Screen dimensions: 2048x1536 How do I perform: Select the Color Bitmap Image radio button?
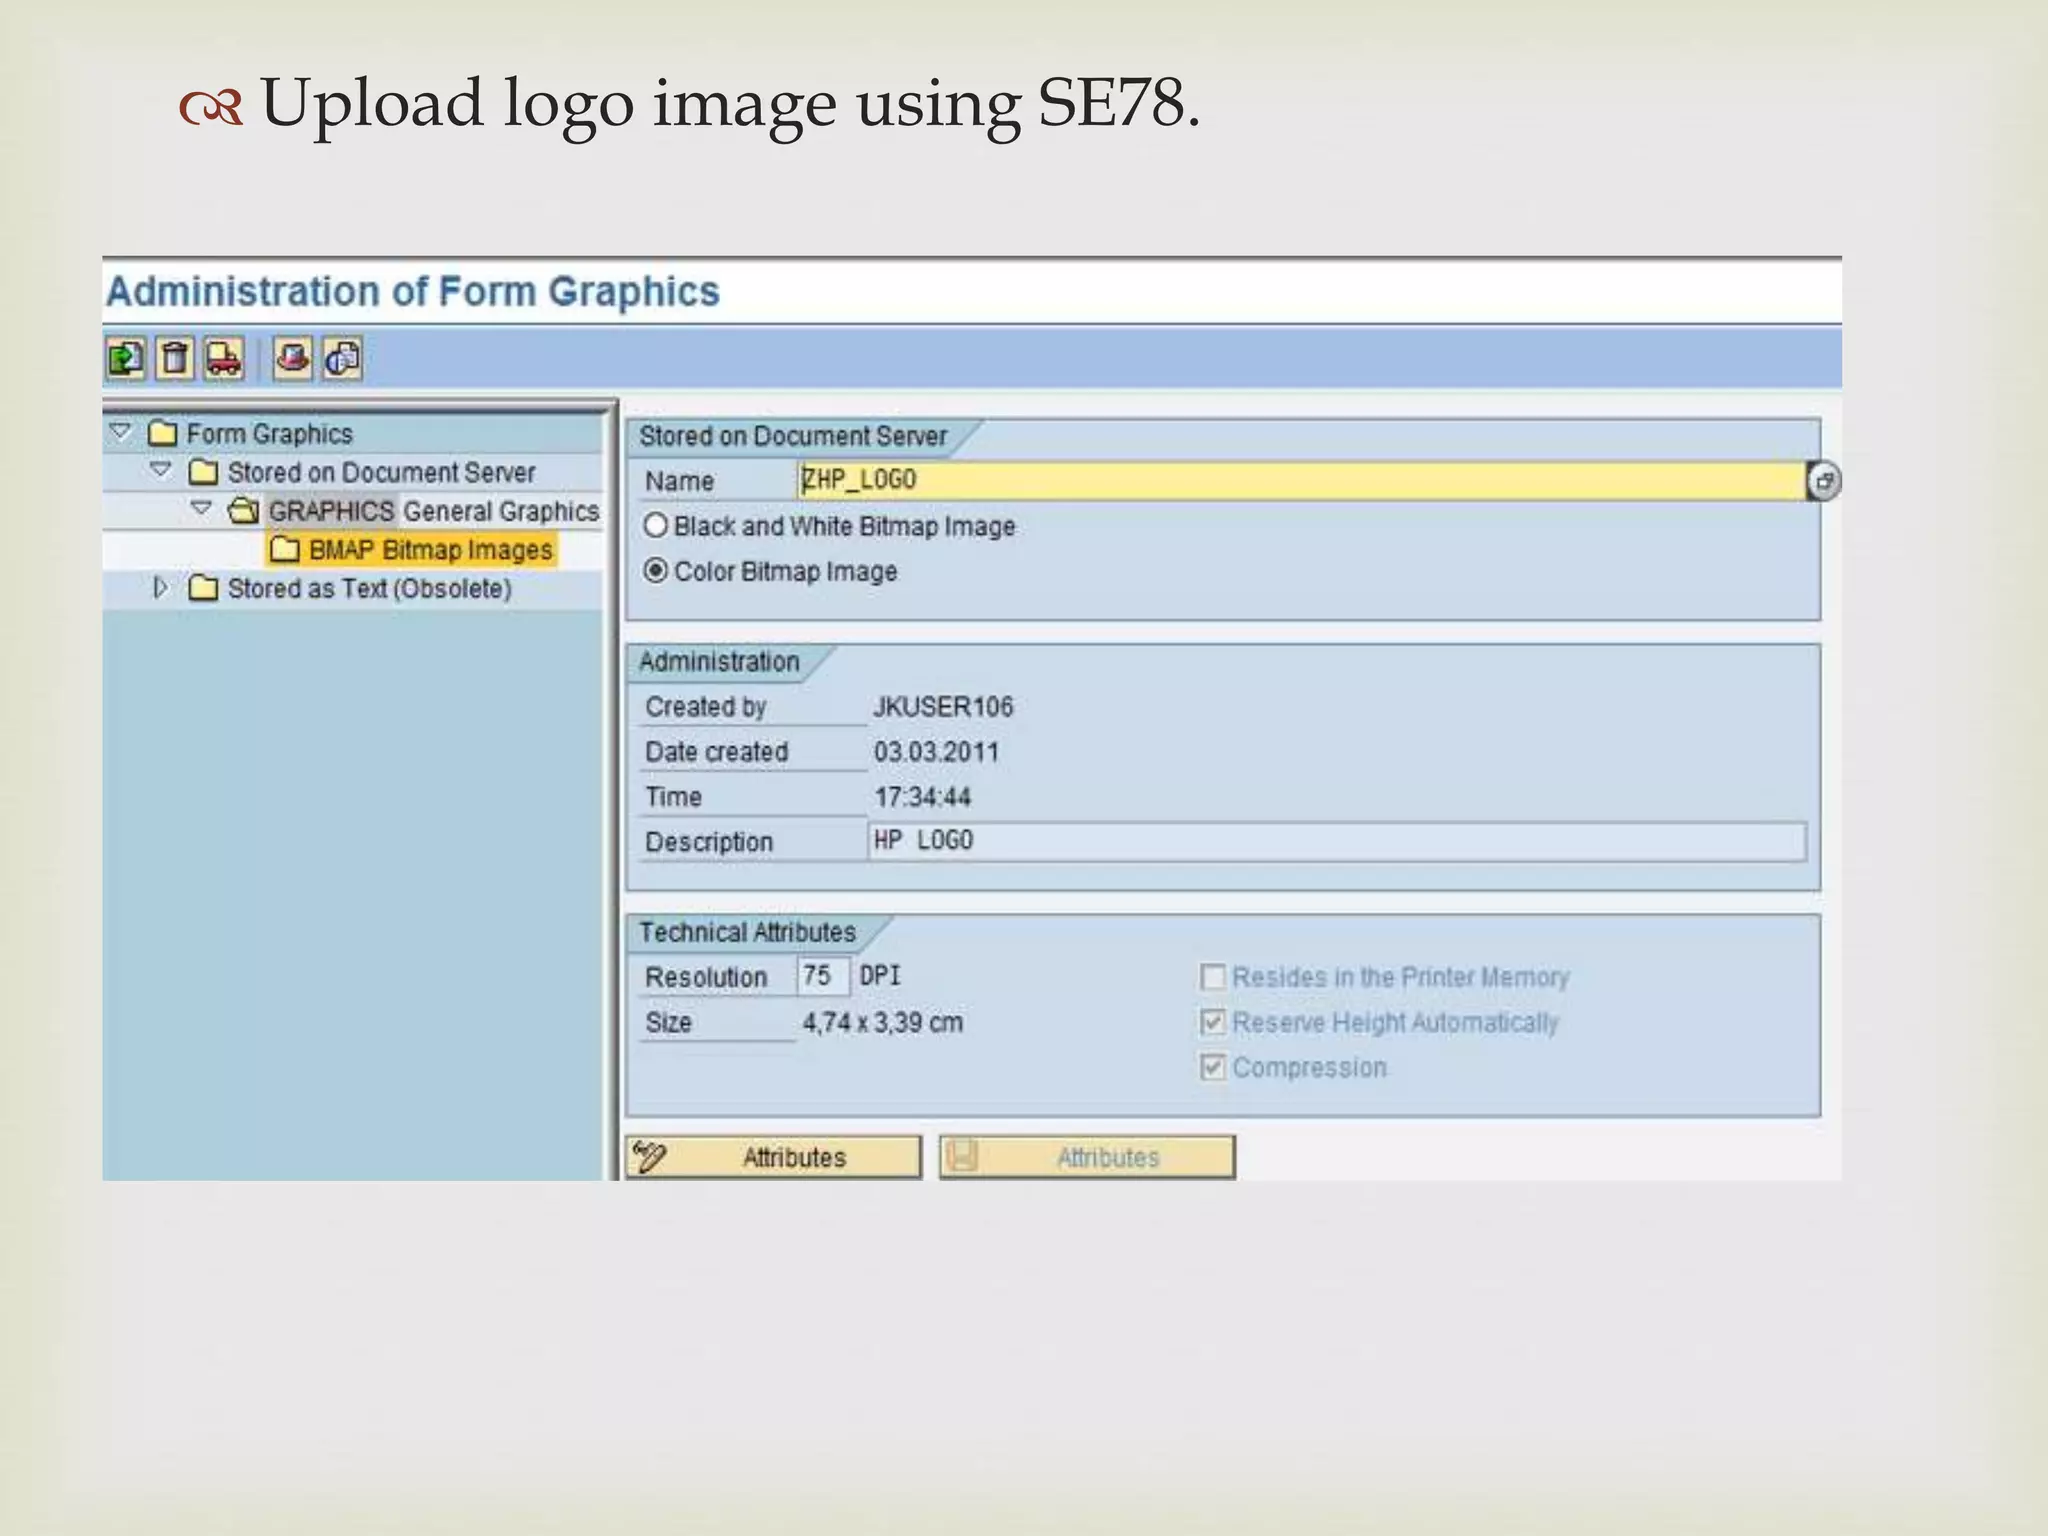[656, 571]
